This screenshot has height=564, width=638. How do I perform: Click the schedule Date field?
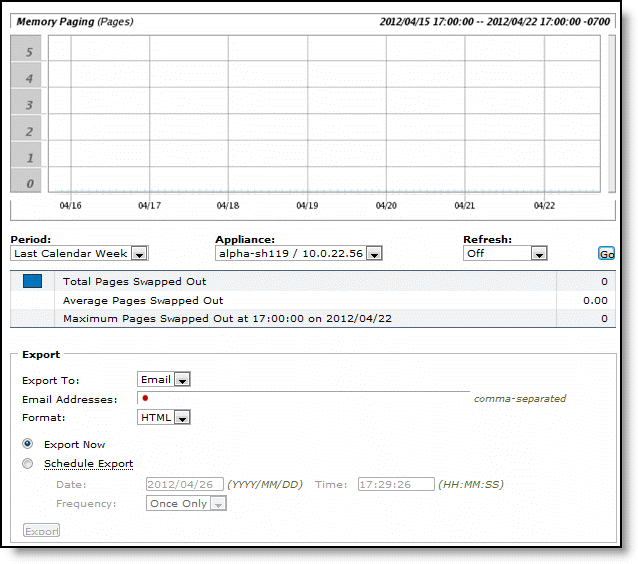click(184, 484)
